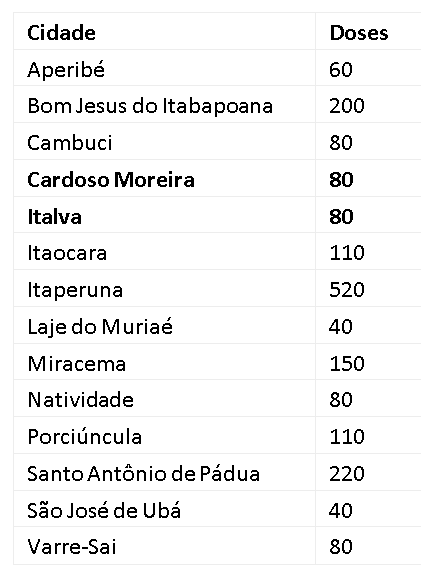
Task: Click the Cidade column header
Action: point(62,33)
